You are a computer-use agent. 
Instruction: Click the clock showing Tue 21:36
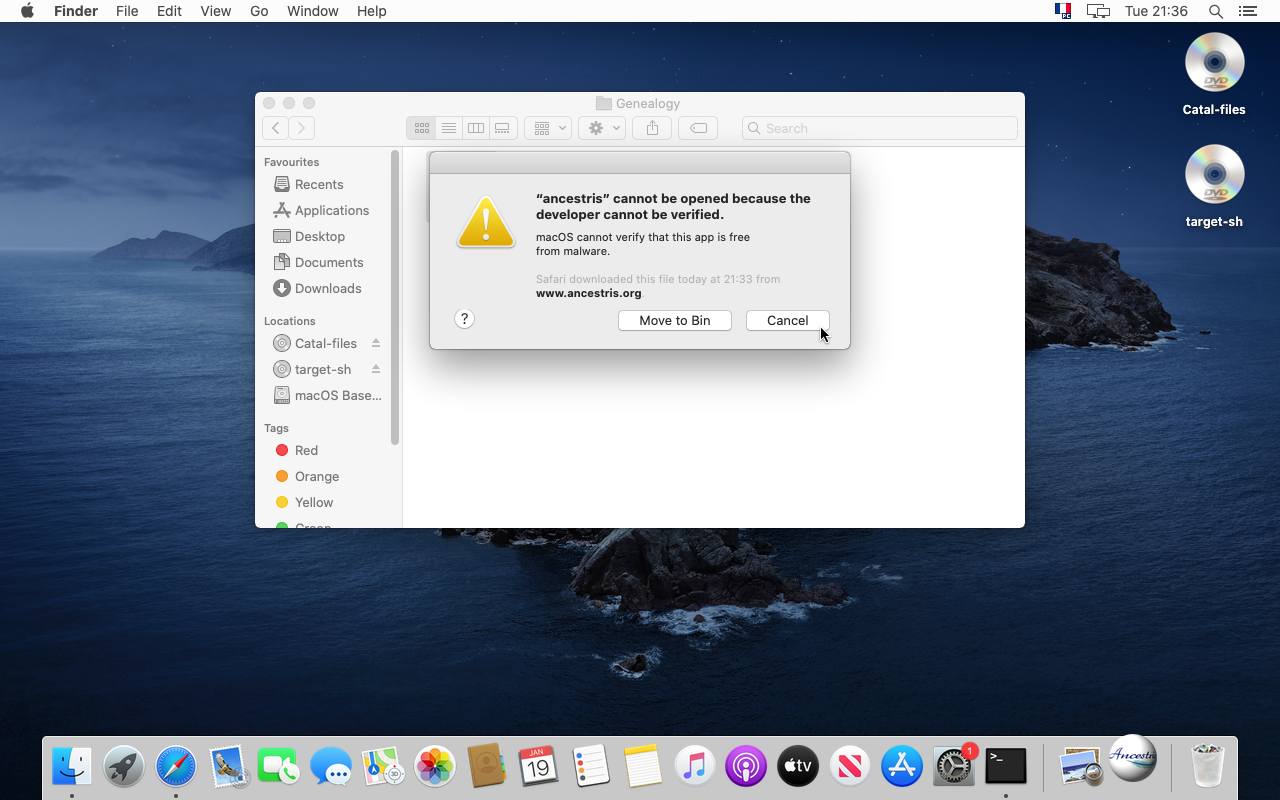1156,11
